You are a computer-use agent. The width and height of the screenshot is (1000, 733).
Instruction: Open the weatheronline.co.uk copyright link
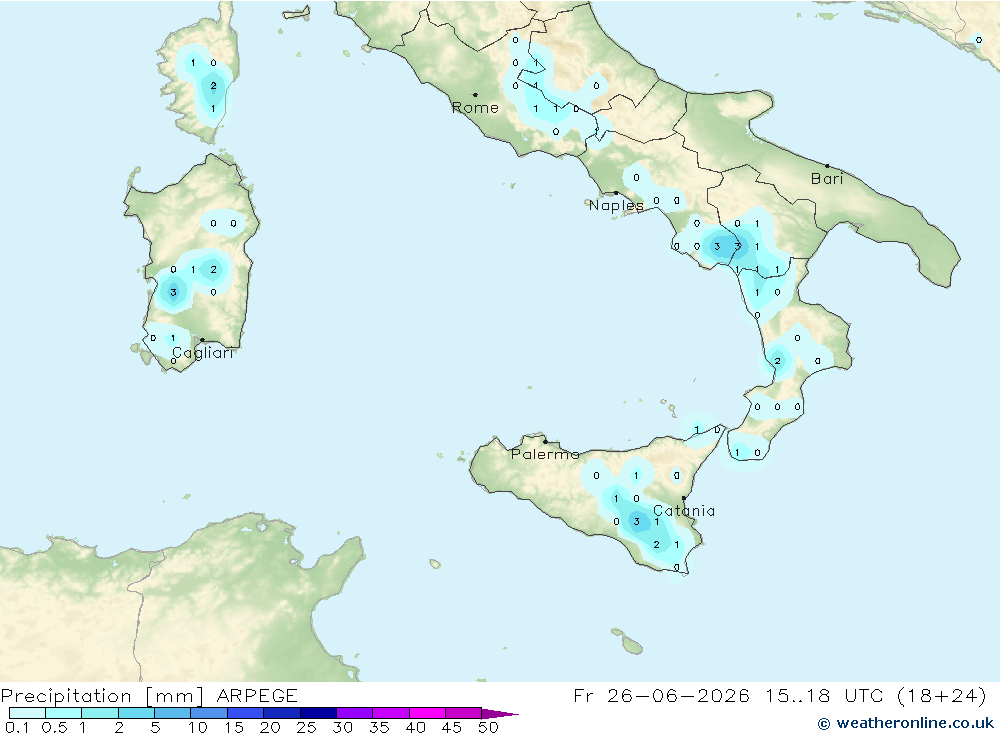click(x=906, y=723)
